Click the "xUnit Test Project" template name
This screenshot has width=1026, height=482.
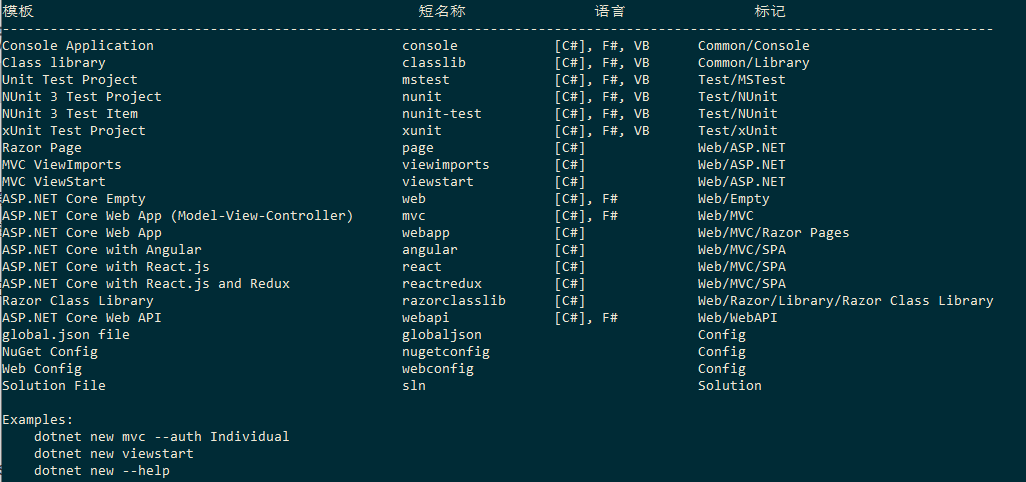tap(74, 130)
